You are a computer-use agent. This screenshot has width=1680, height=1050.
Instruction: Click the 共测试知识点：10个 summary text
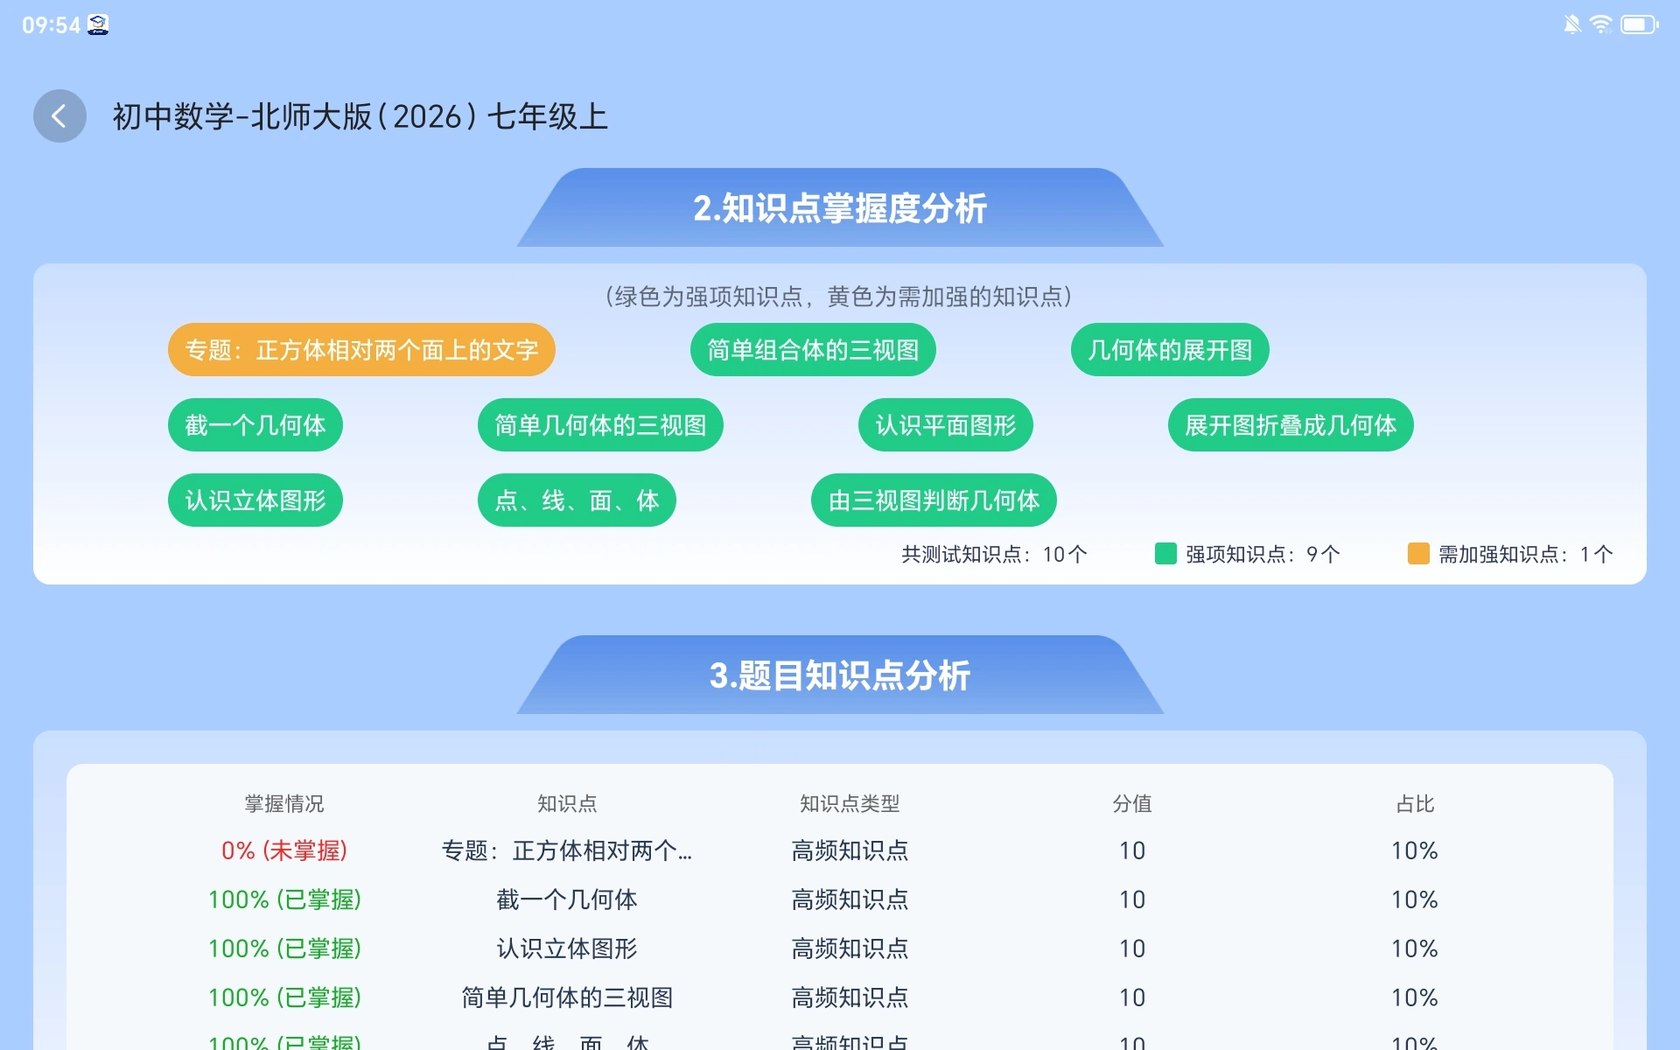(x=994, y=554)
